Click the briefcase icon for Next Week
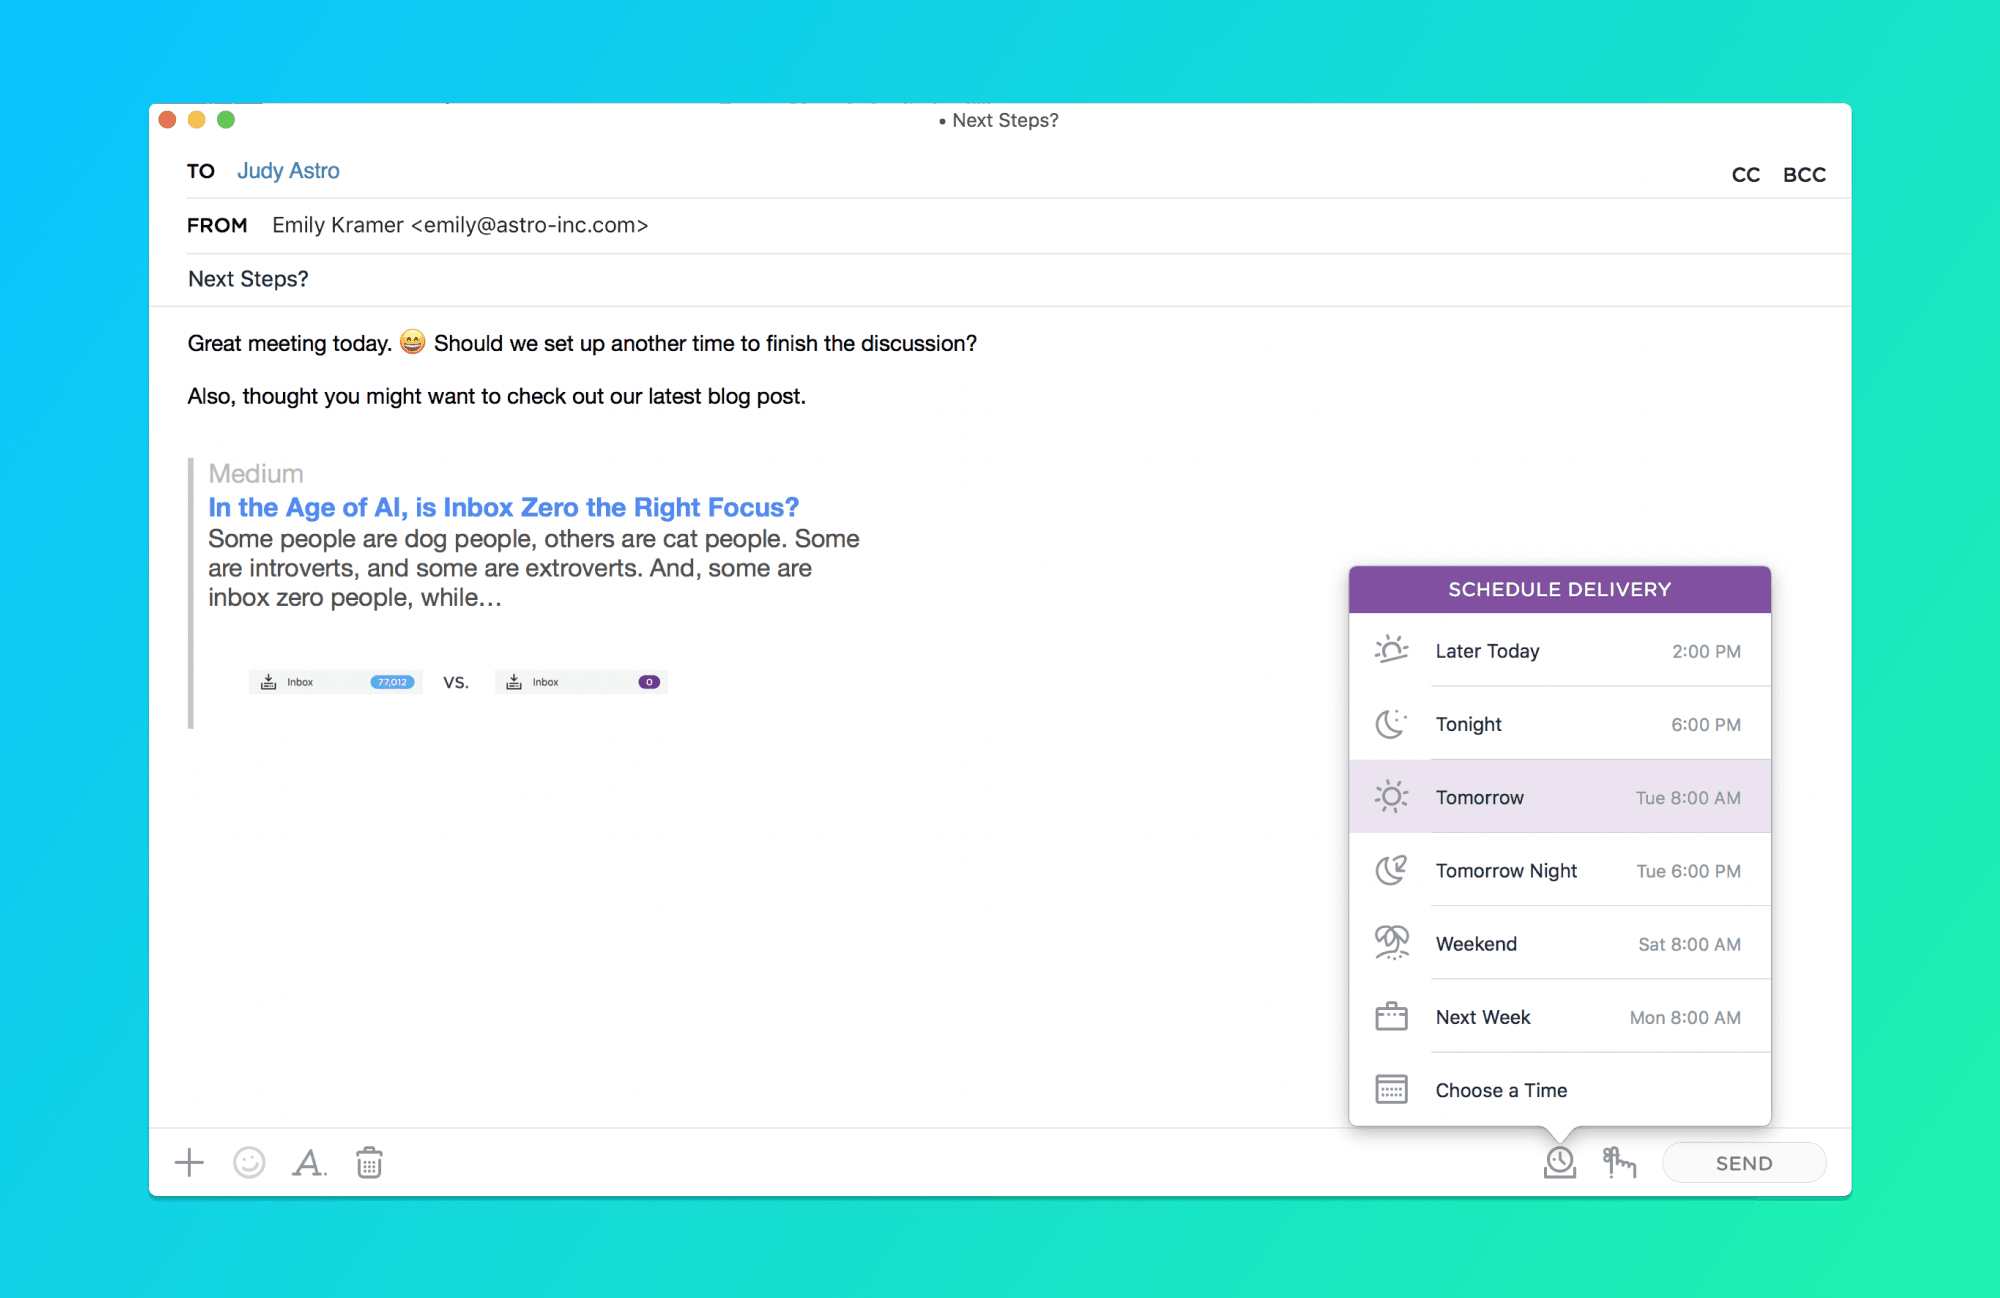 [1391, 1017]
